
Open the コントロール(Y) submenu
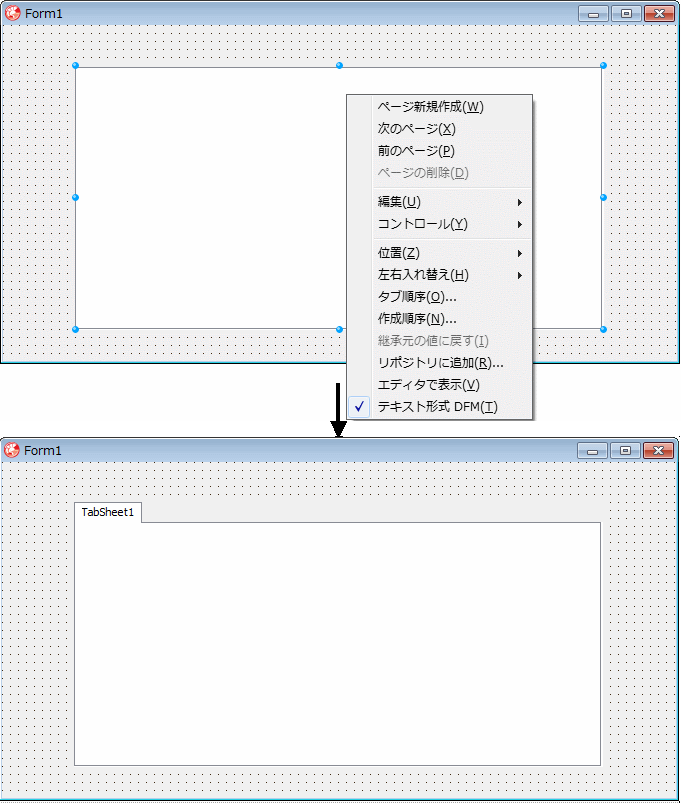click(x=439, y=224)
